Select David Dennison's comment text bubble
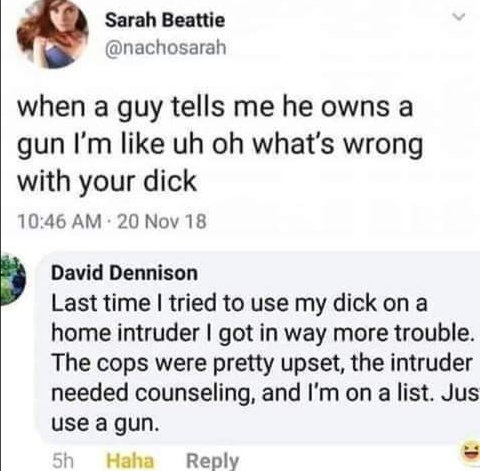The width and height of the screenshot is (480, 471). tap(260, 347)
